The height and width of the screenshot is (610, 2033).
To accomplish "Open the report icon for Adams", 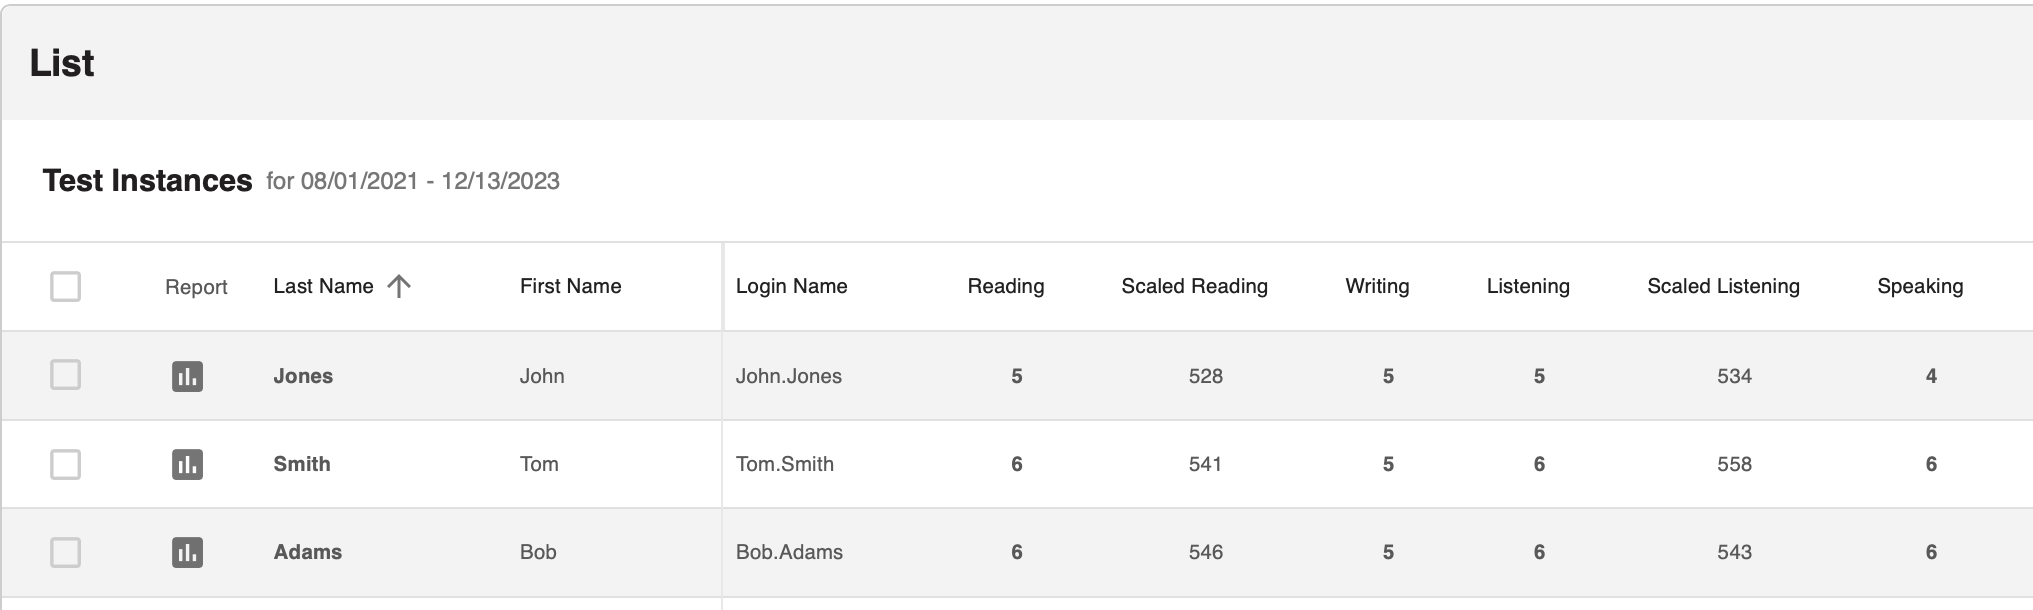I will [x=187, y=552].
